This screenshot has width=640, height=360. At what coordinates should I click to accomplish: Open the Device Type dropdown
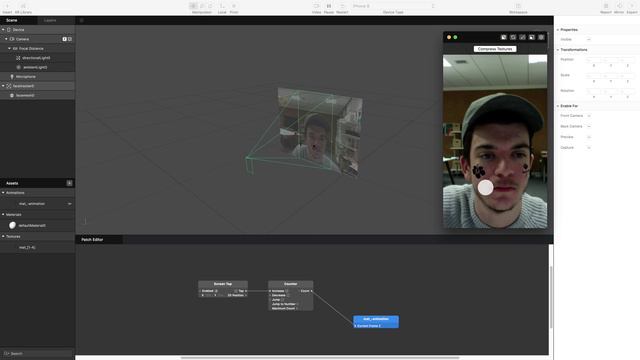[x=393, y=6]
